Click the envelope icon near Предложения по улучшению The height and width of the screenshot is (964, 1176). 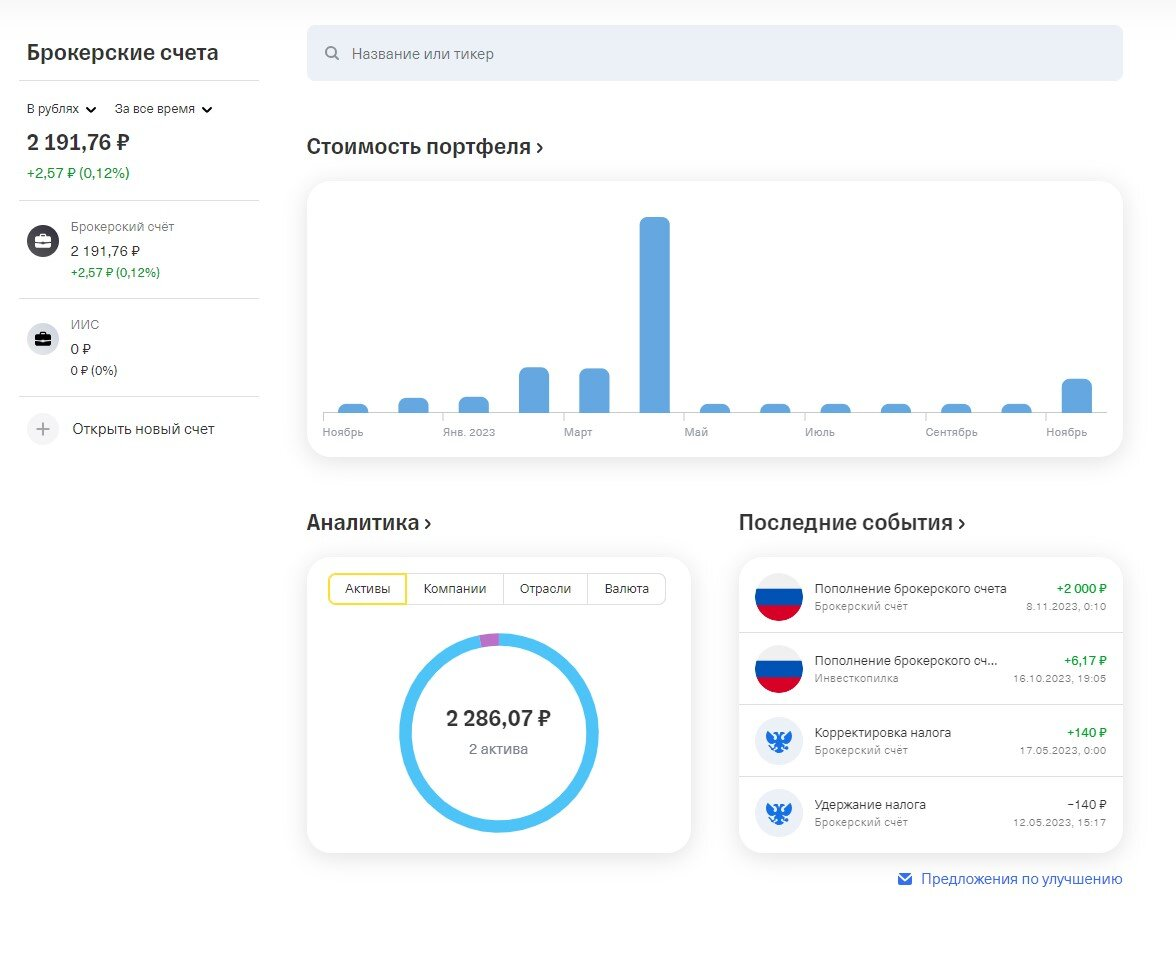(x=903, y=879)
